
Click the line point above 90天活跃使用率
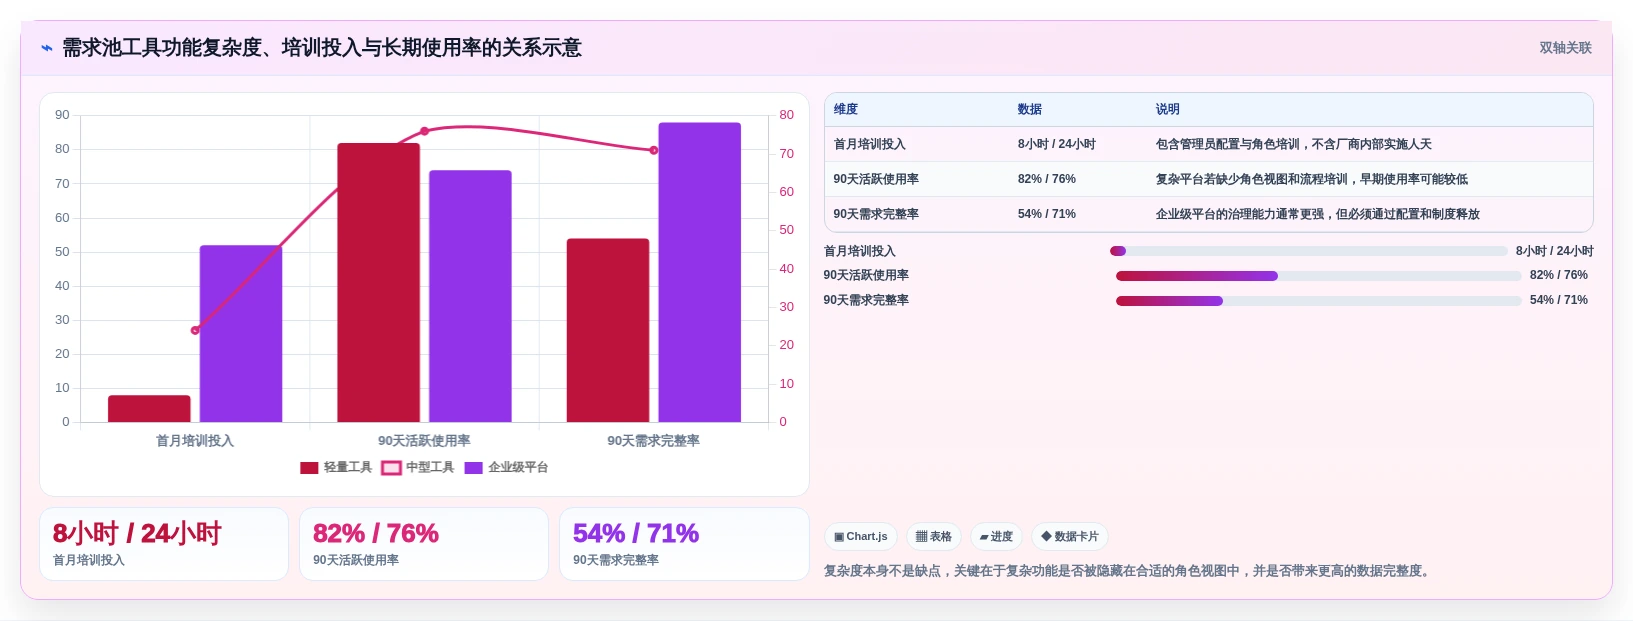pos(424,131)
